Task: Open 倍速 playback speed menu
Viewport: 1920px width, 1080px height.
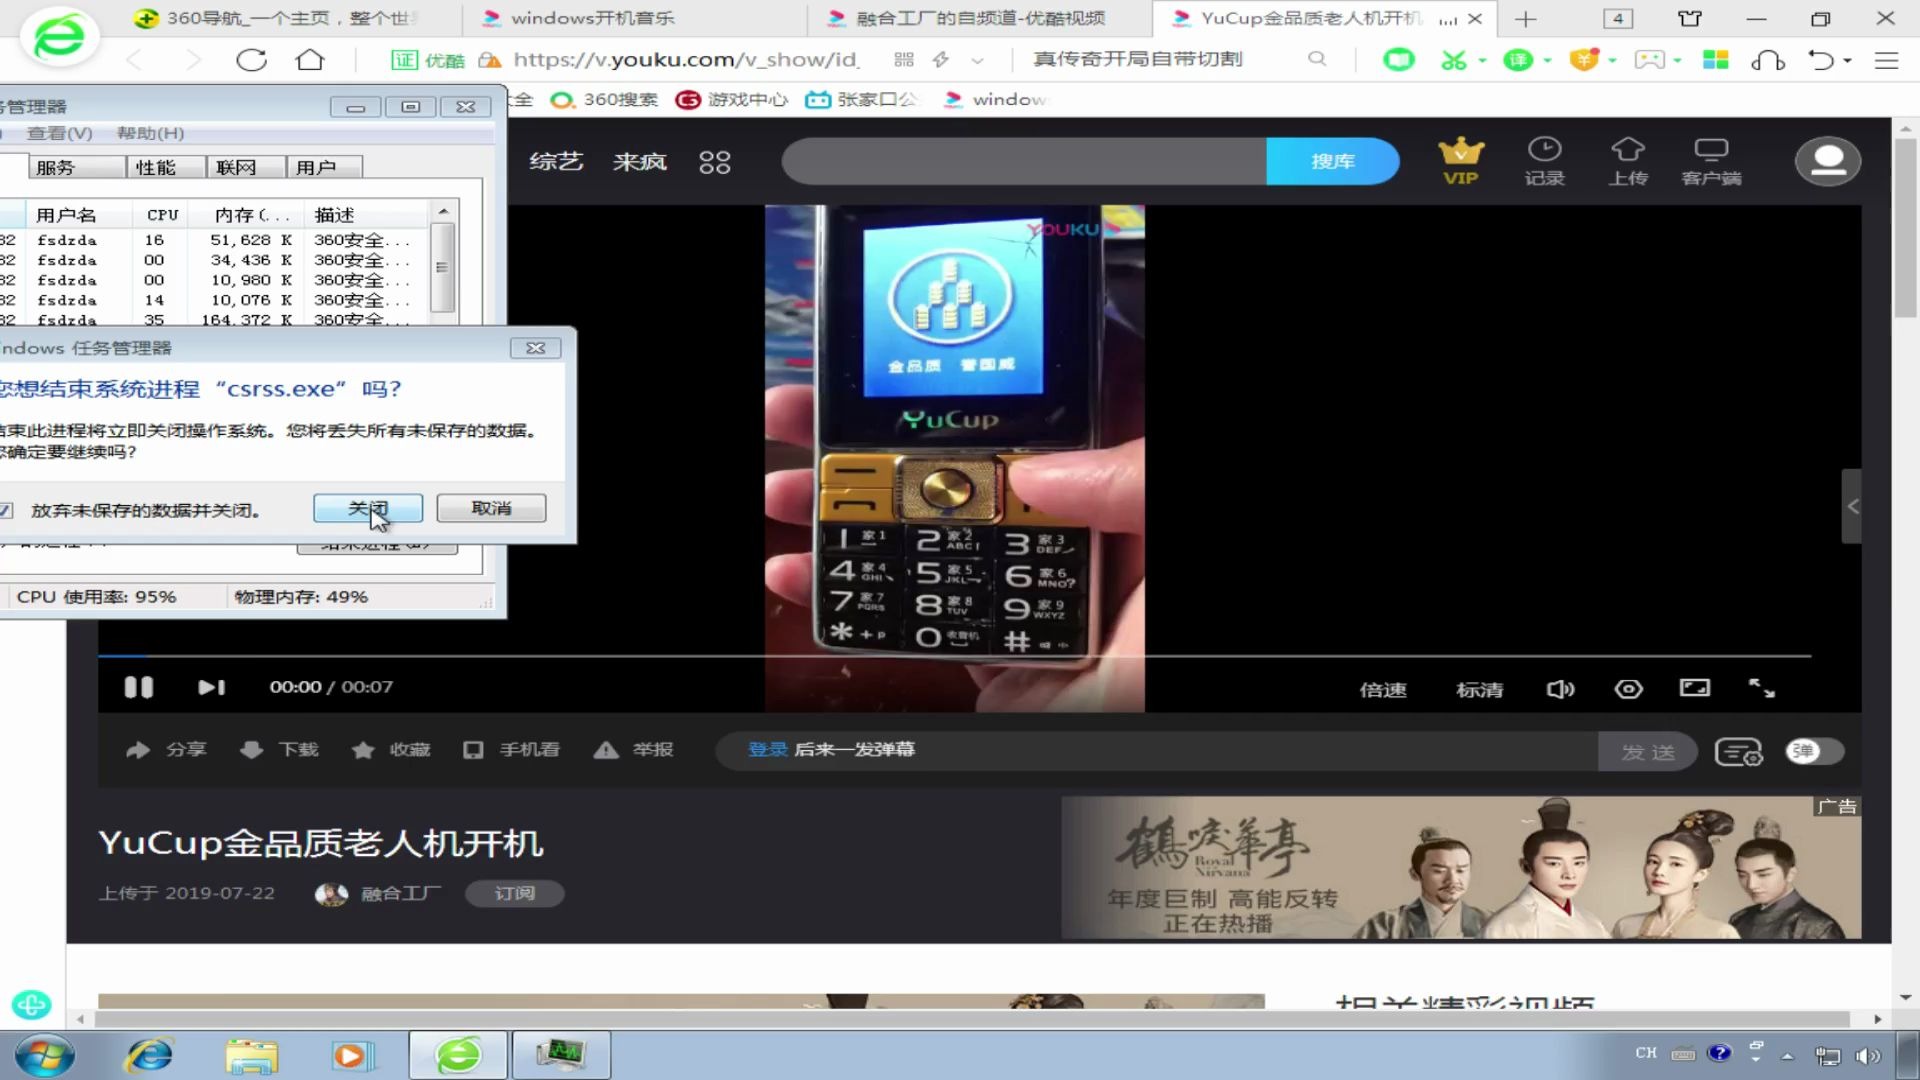Action: [x=1383, y=689]
